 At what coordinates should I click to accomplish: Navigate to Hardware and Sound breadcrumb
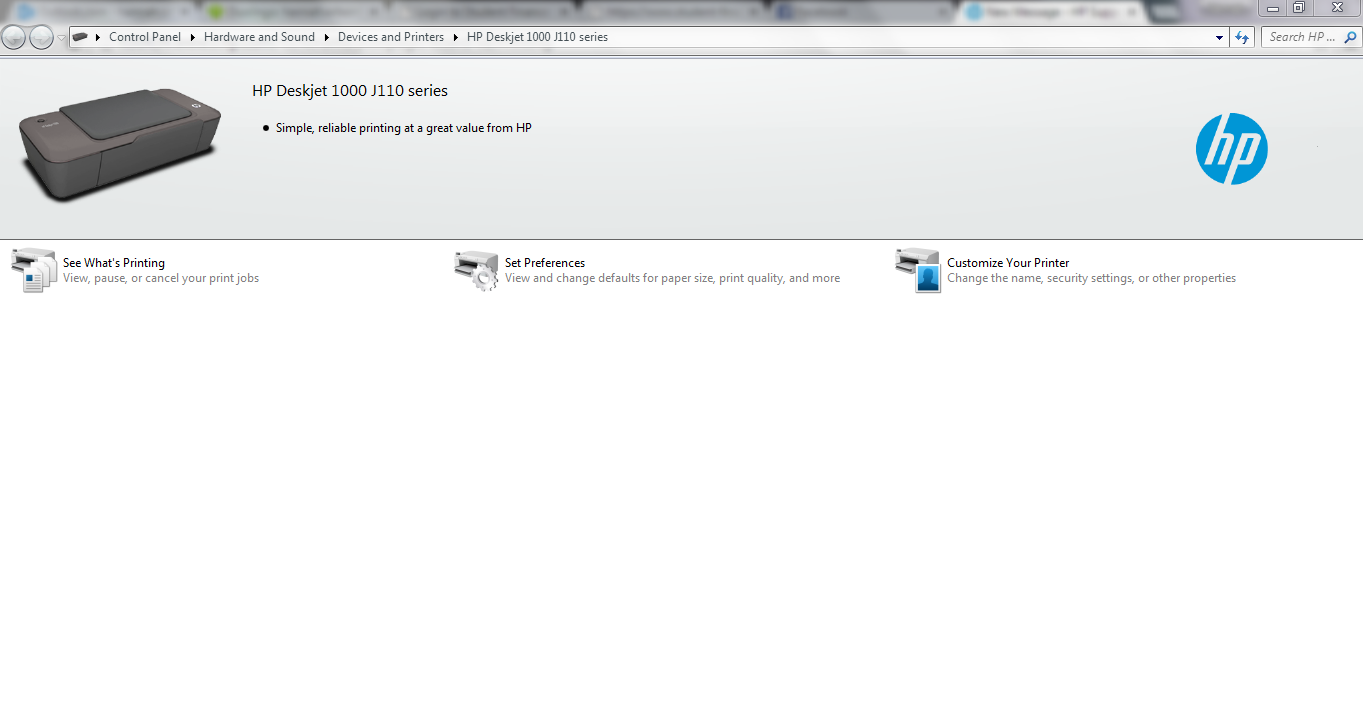[x=259, y=37]
